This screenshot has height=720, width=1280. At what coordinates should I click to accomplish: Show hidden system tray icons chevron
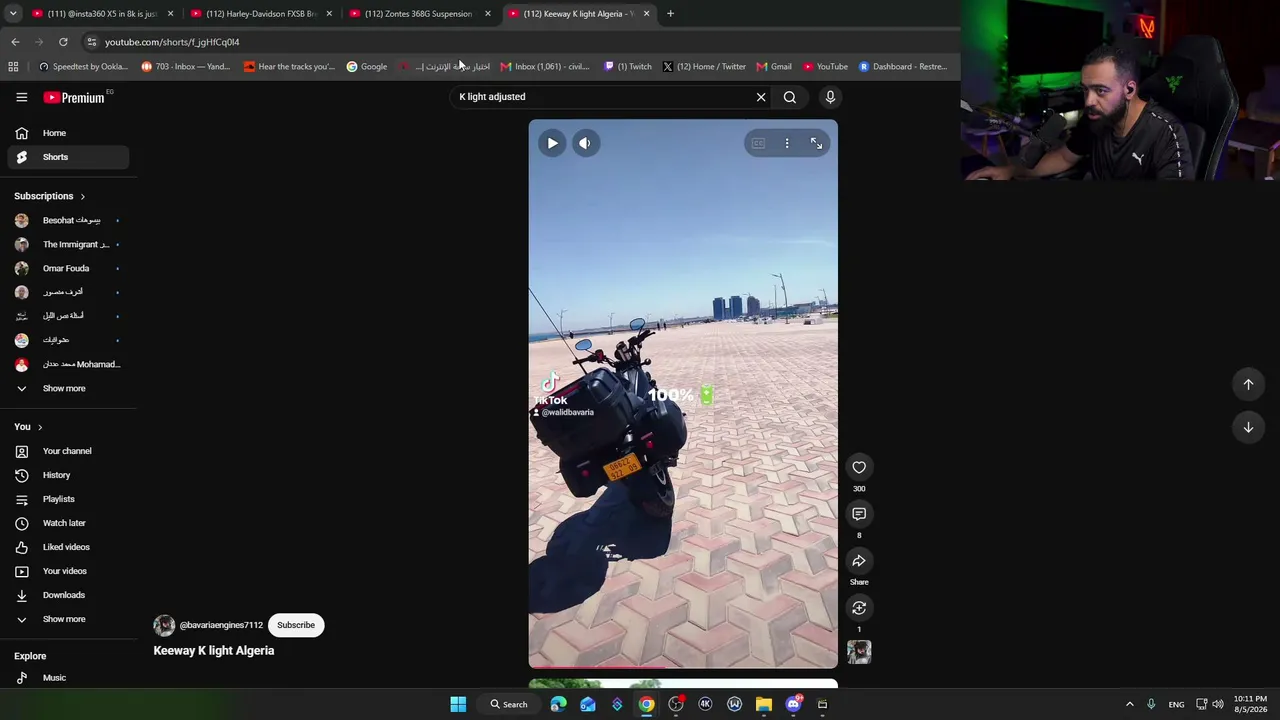(1130, 704)
